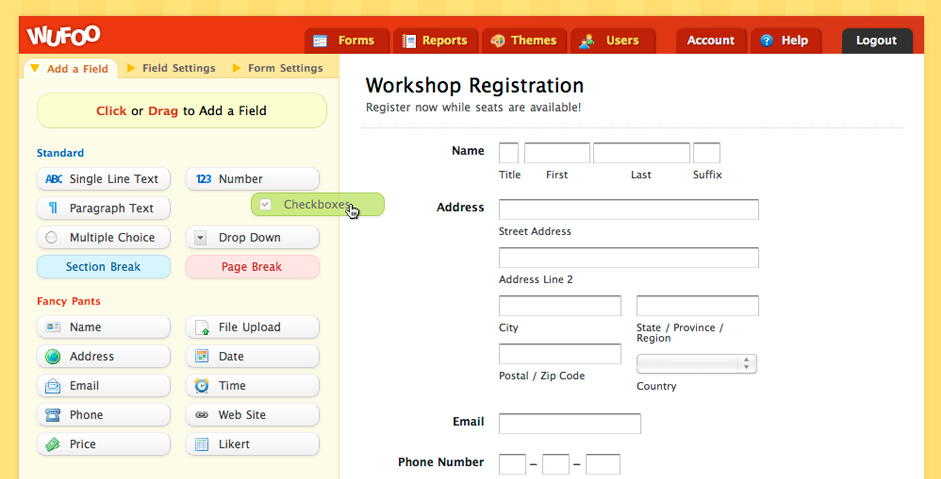Click the Address Line 2 input field
The image size is (941, 479).
pos(628,258)
